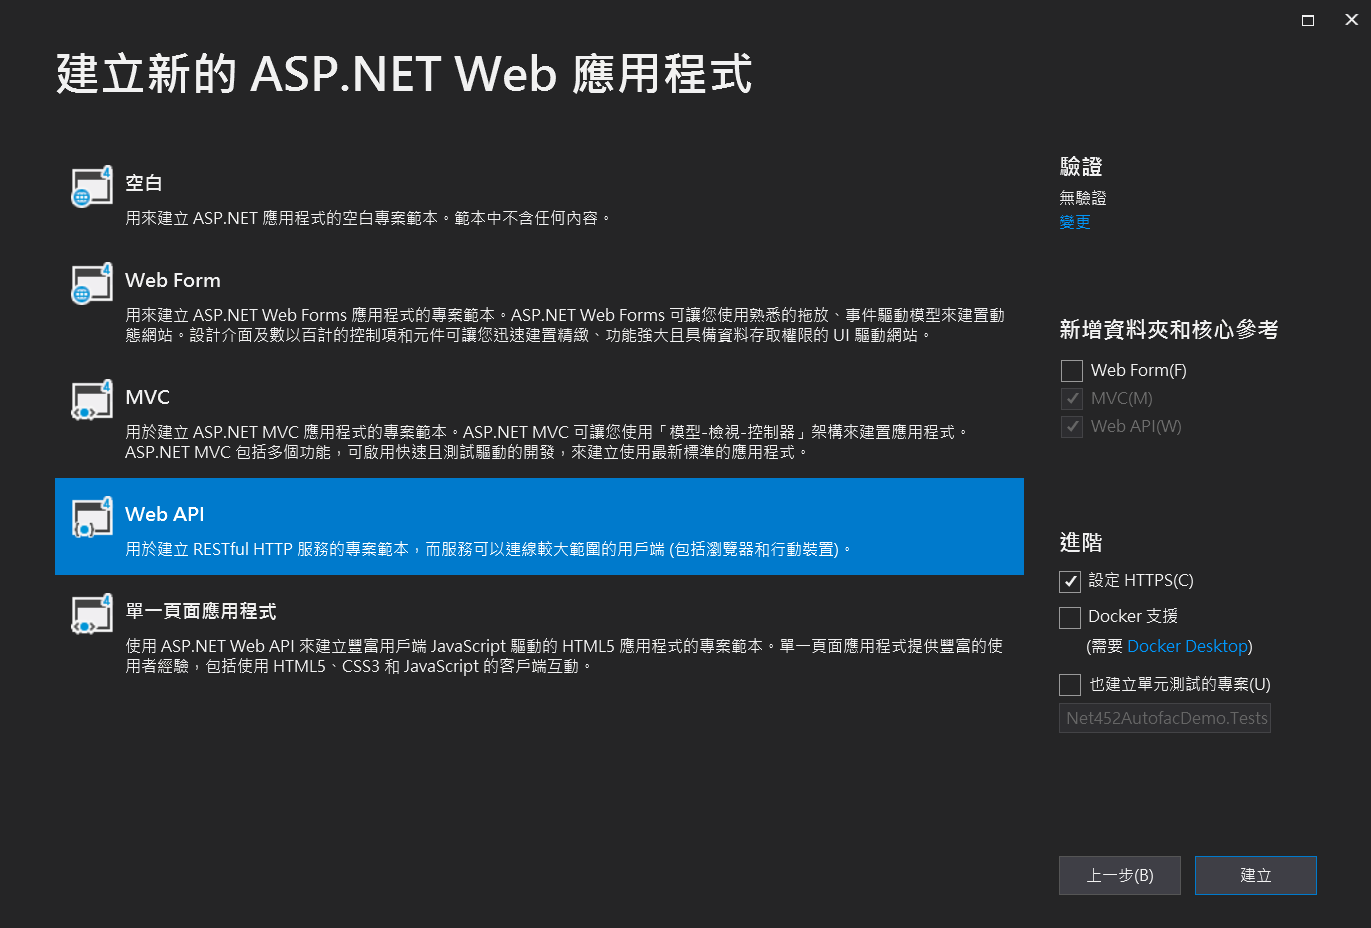The image size is (1371, 928).
Task: Uncheck the 設定 HTTPS(C) checkbox
Action: [1070, 581]
